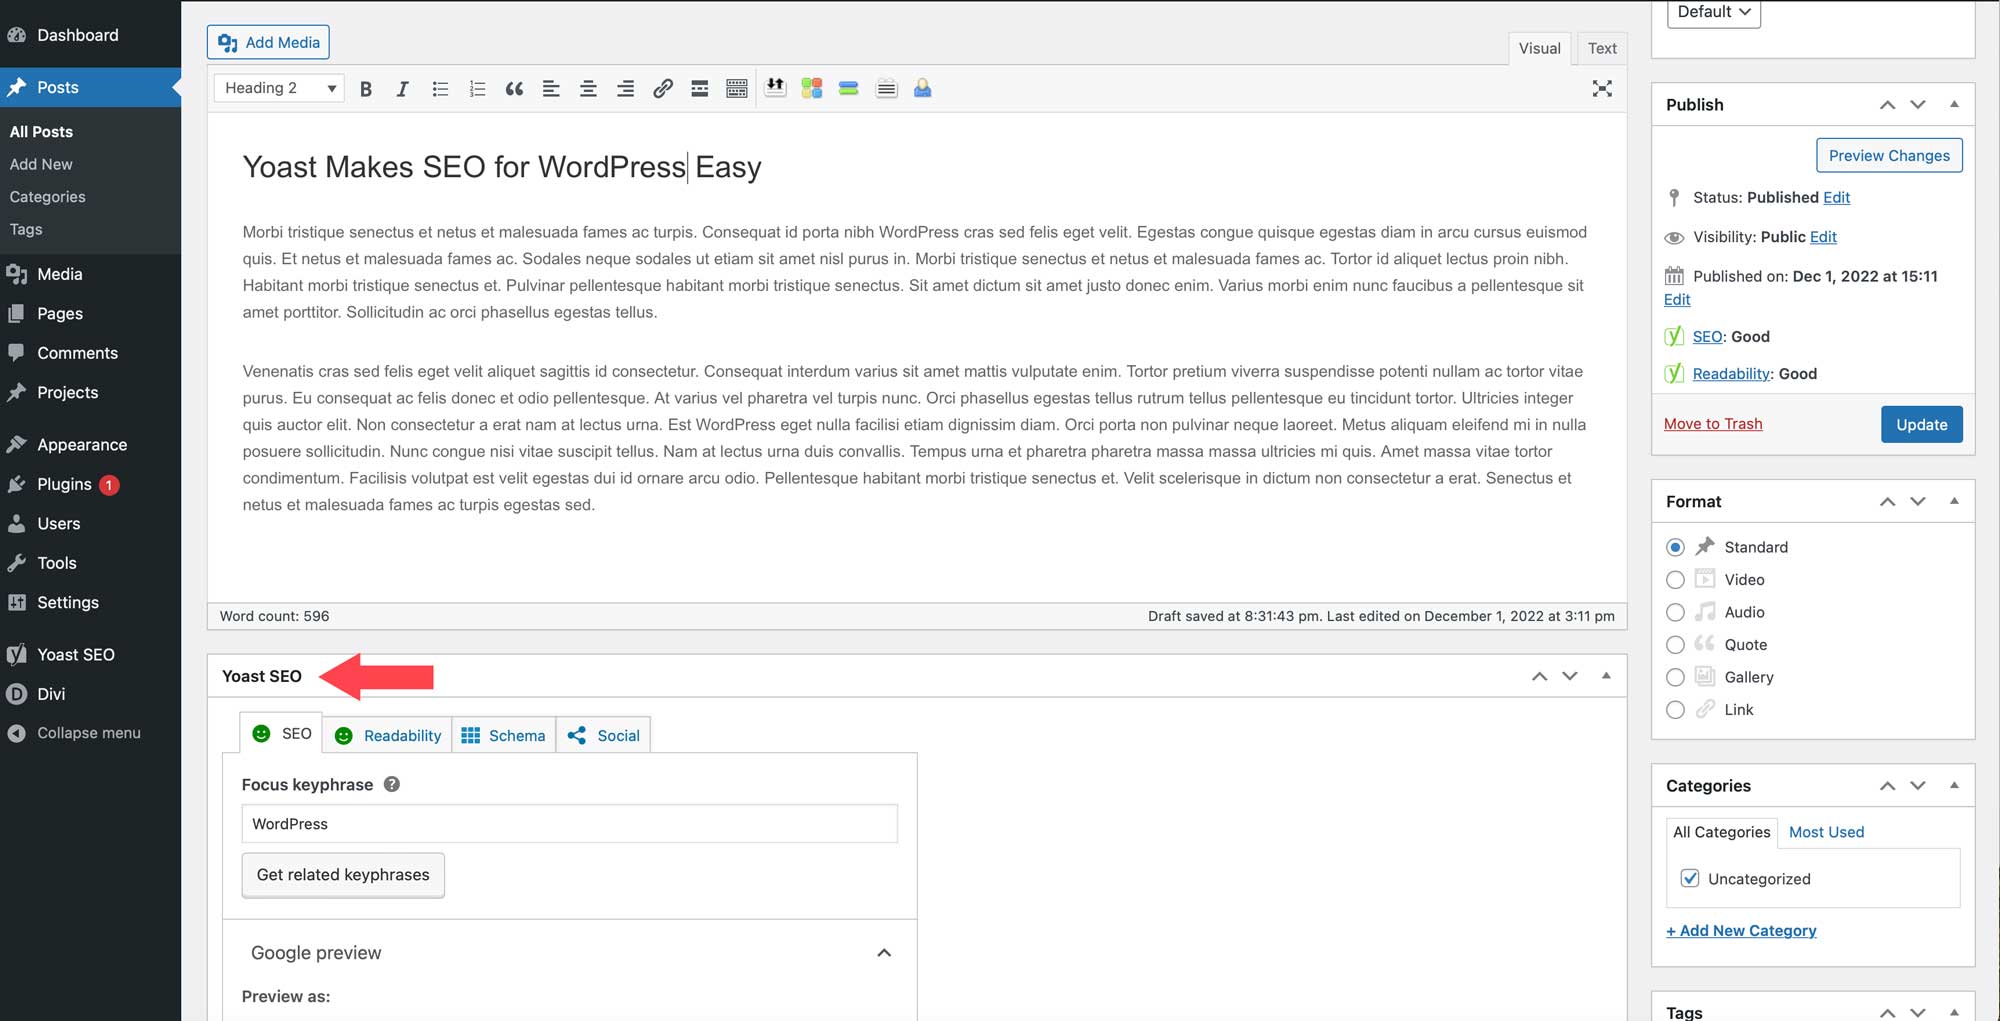This screenshot has height=1021, width=2000.
Task: Enter distraction-free fullscreen mode
Action: pyautogui.click(x=1601, y=89)
